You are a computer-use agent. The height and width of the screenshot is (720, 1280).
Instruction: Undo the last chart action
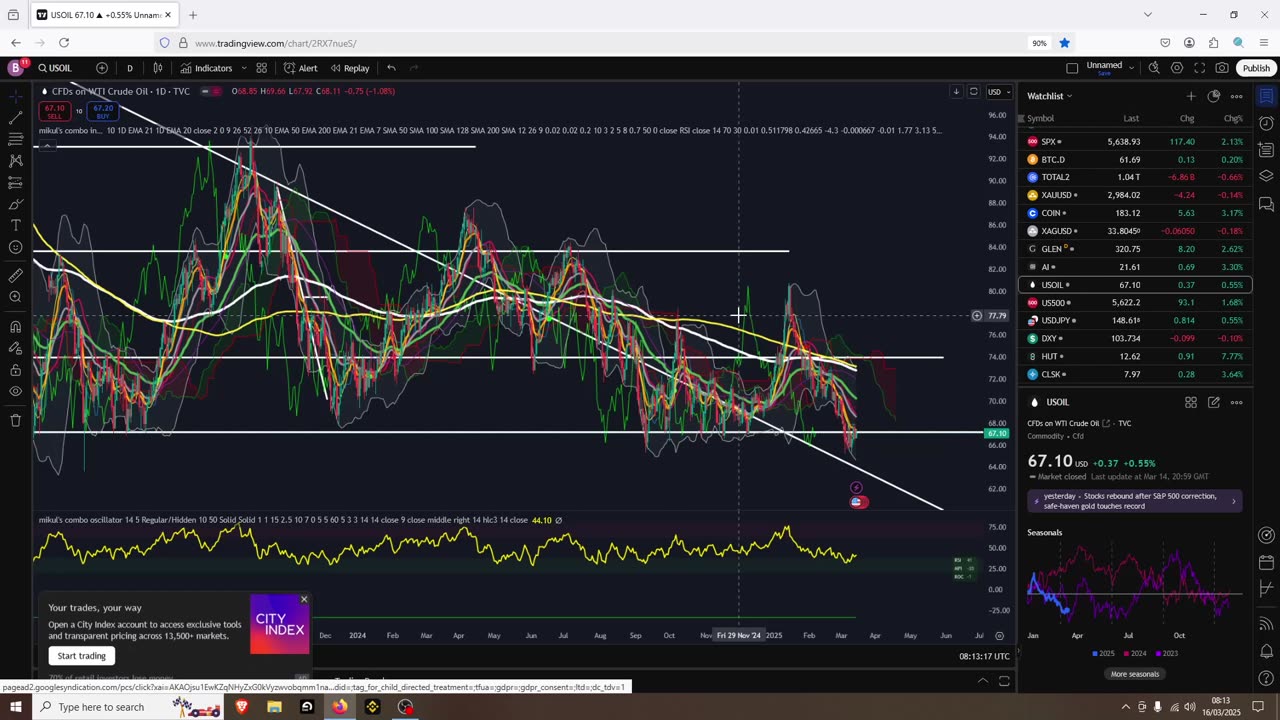tap(391, 68)
